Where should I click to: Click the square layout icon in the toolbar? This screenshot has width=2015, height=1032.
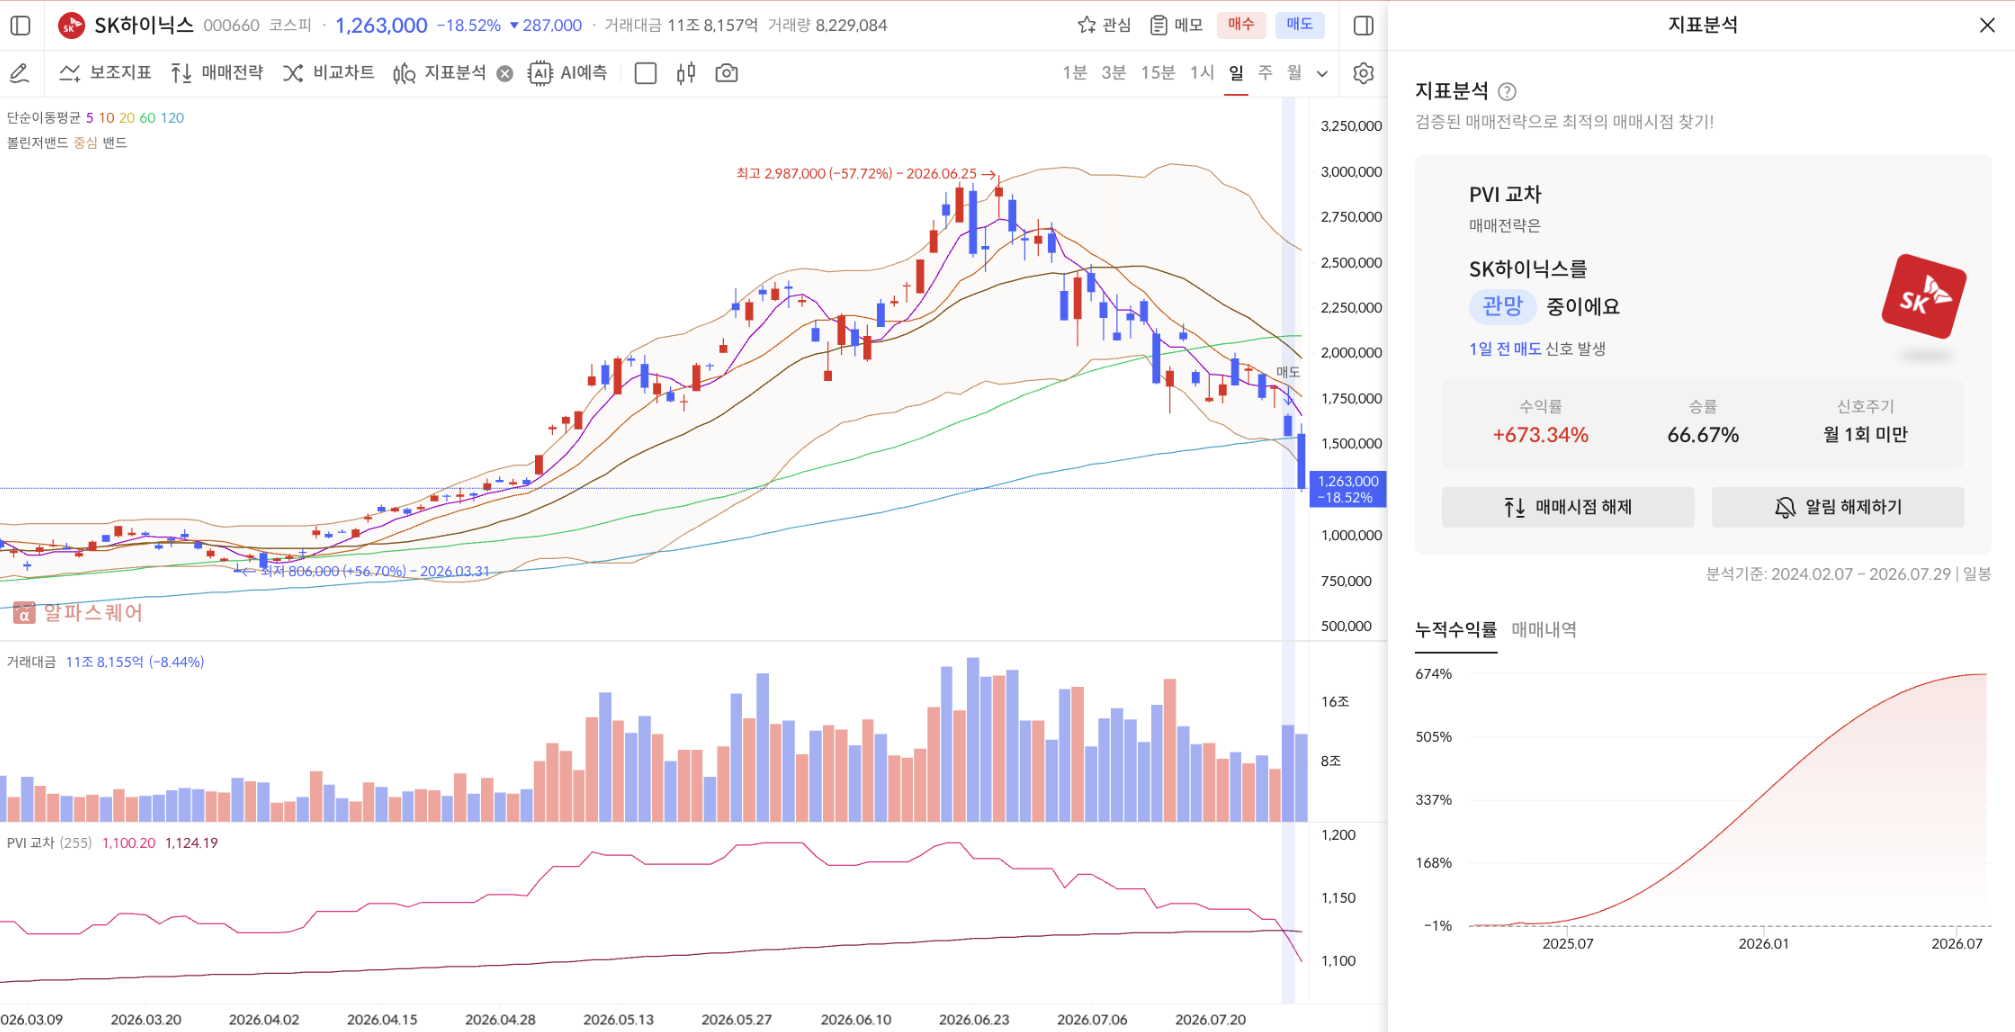[x=646, y=73]
